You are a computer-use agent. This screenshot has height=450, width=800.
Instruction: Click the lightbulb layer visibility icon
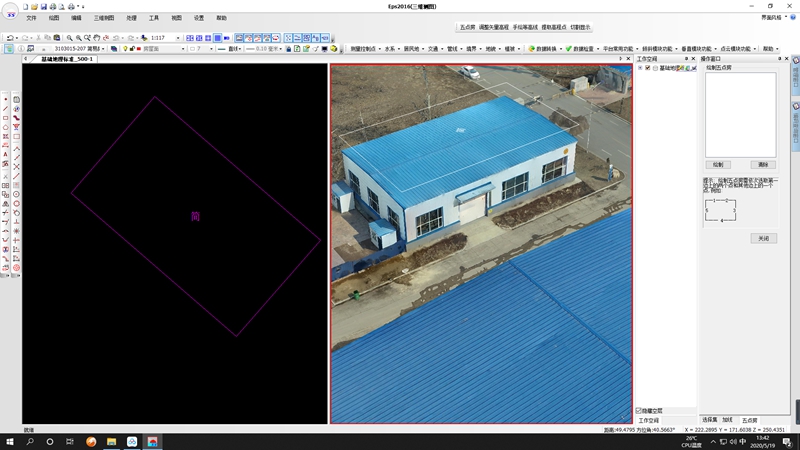coord(125,49)
